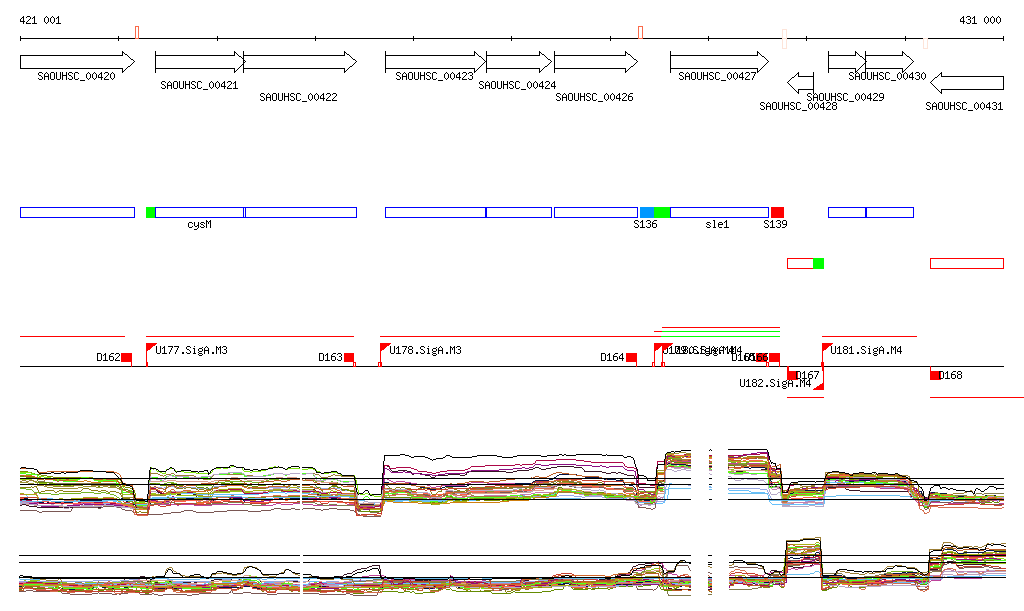The image size is (1024, 611).
Task: Select the SAOUHSC_00426 locus tag text
Action: pyautogui.click(x=594, y=97)
